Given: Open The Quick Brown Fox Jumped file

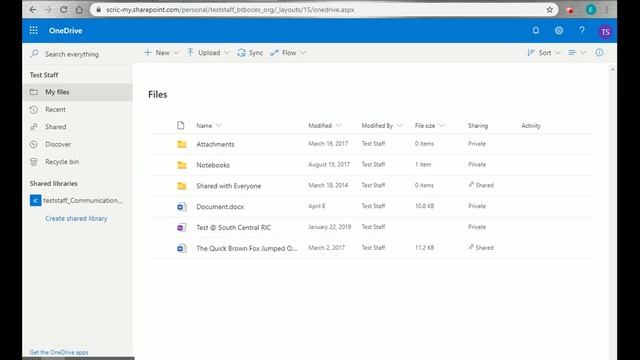Looking at the screenshot, I should pos(247,248).
